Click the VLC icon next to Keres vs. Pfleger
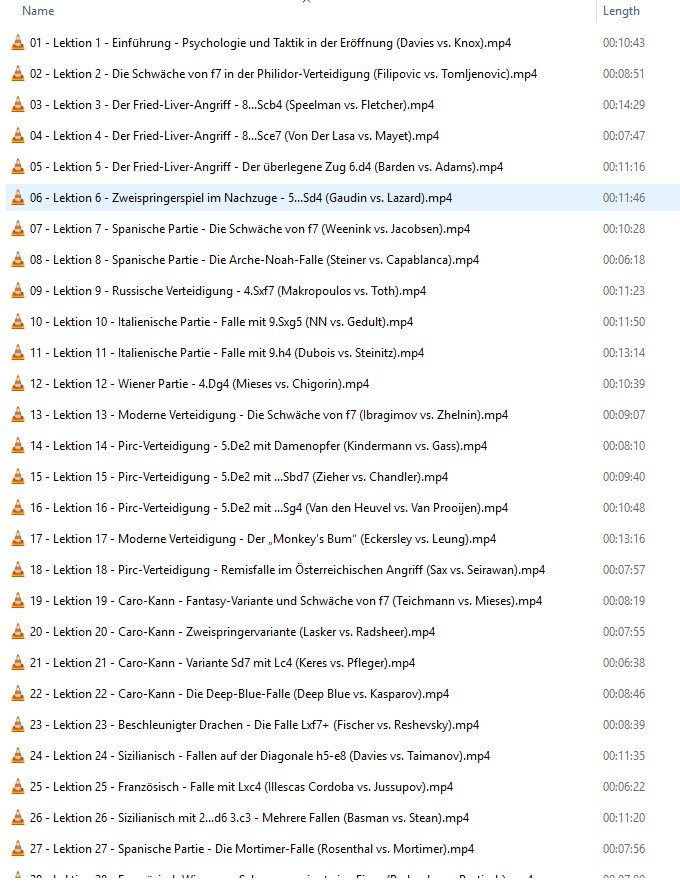The image size is (680, 893). (18, 663)
